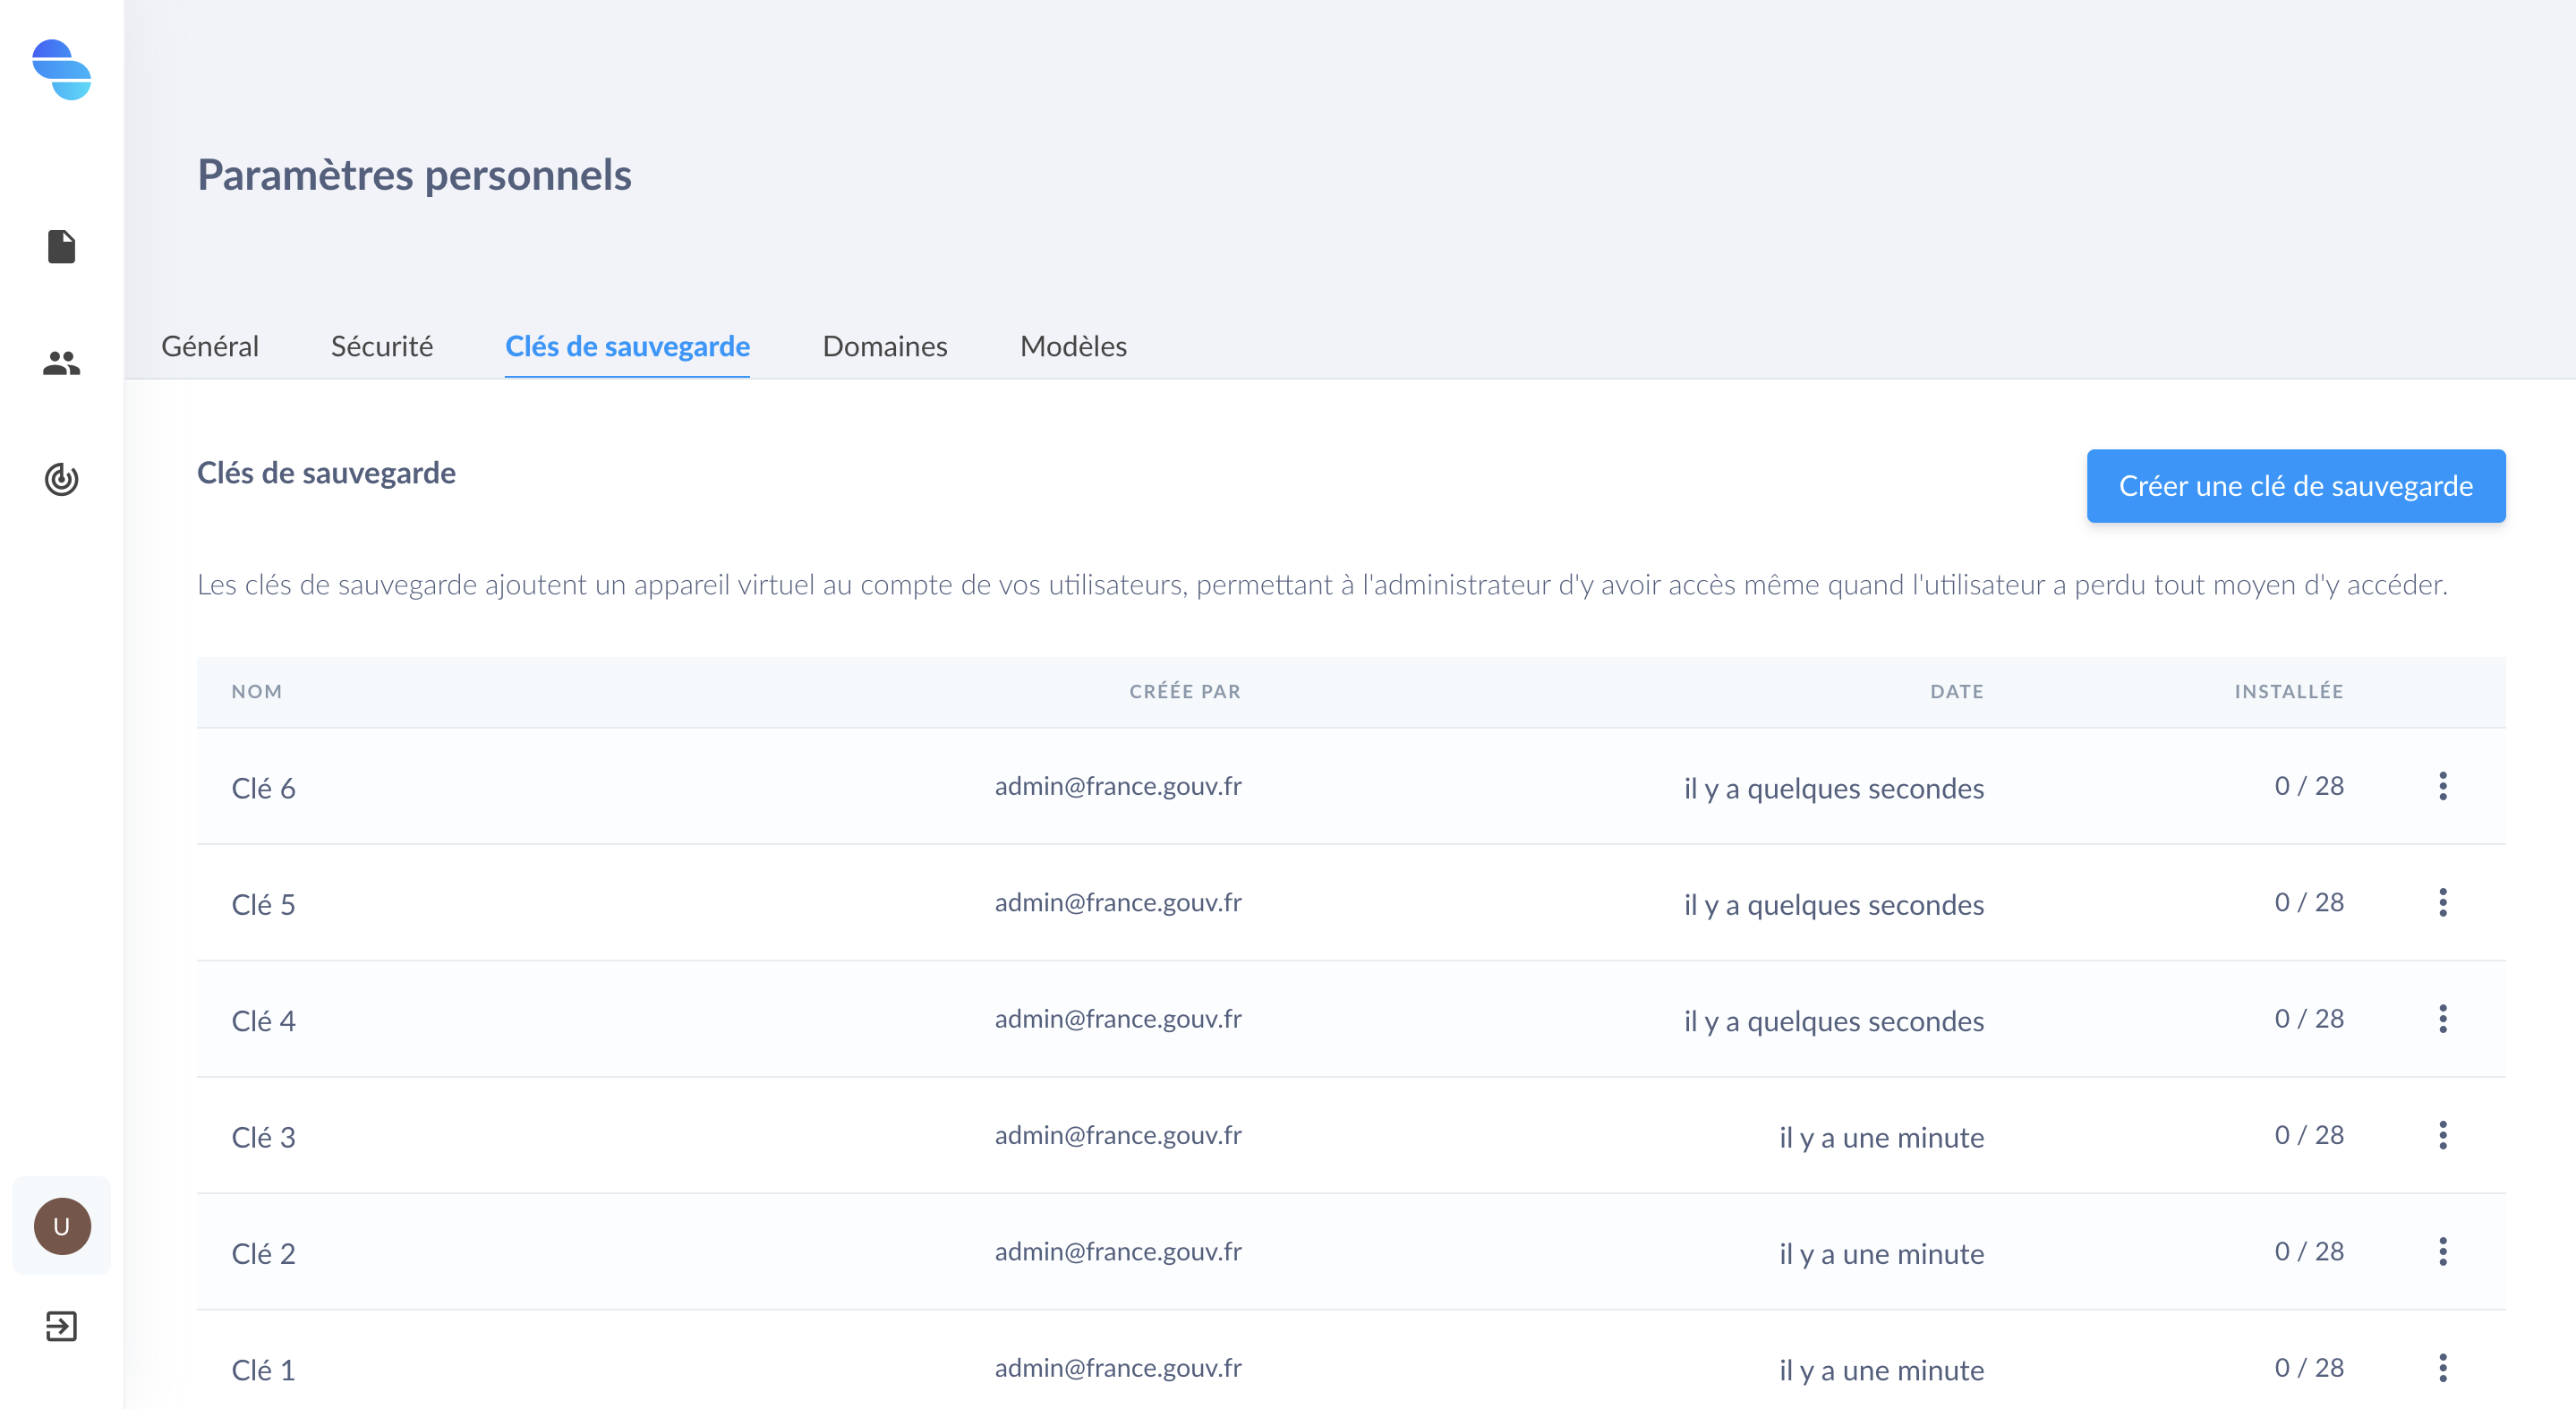Image resolution: width=2576 pixels, height=1409 pixels.
Task: Click the 0 / 28 count for Clé 3
Action: pyautogui.click(x=2309, y=1135)
